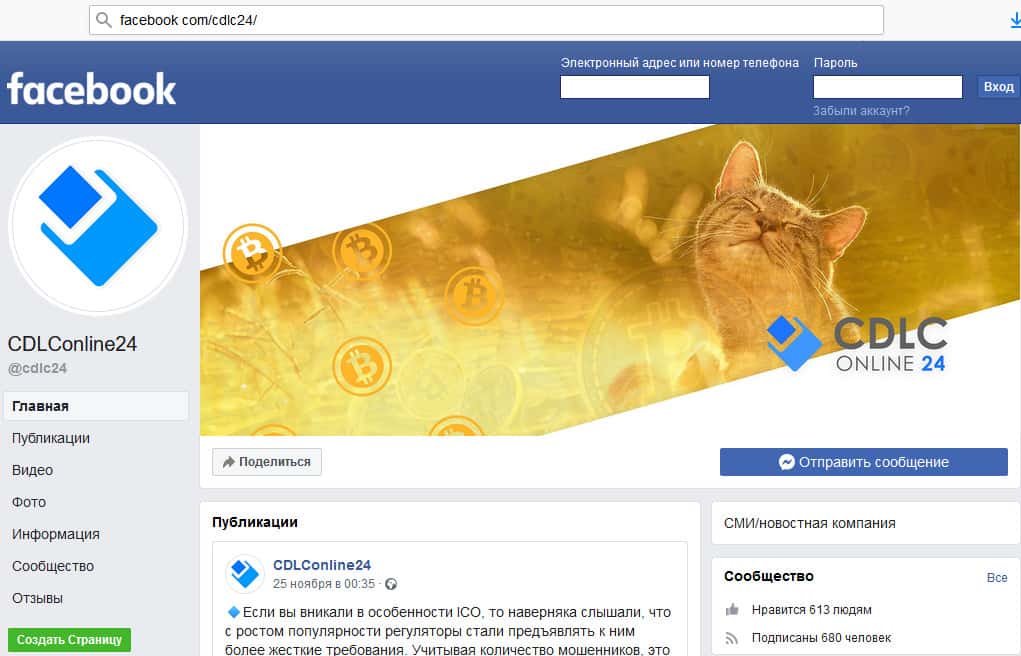Open the Информация sidebar section
1021x656 pixels.
click(x=55, y=534)
